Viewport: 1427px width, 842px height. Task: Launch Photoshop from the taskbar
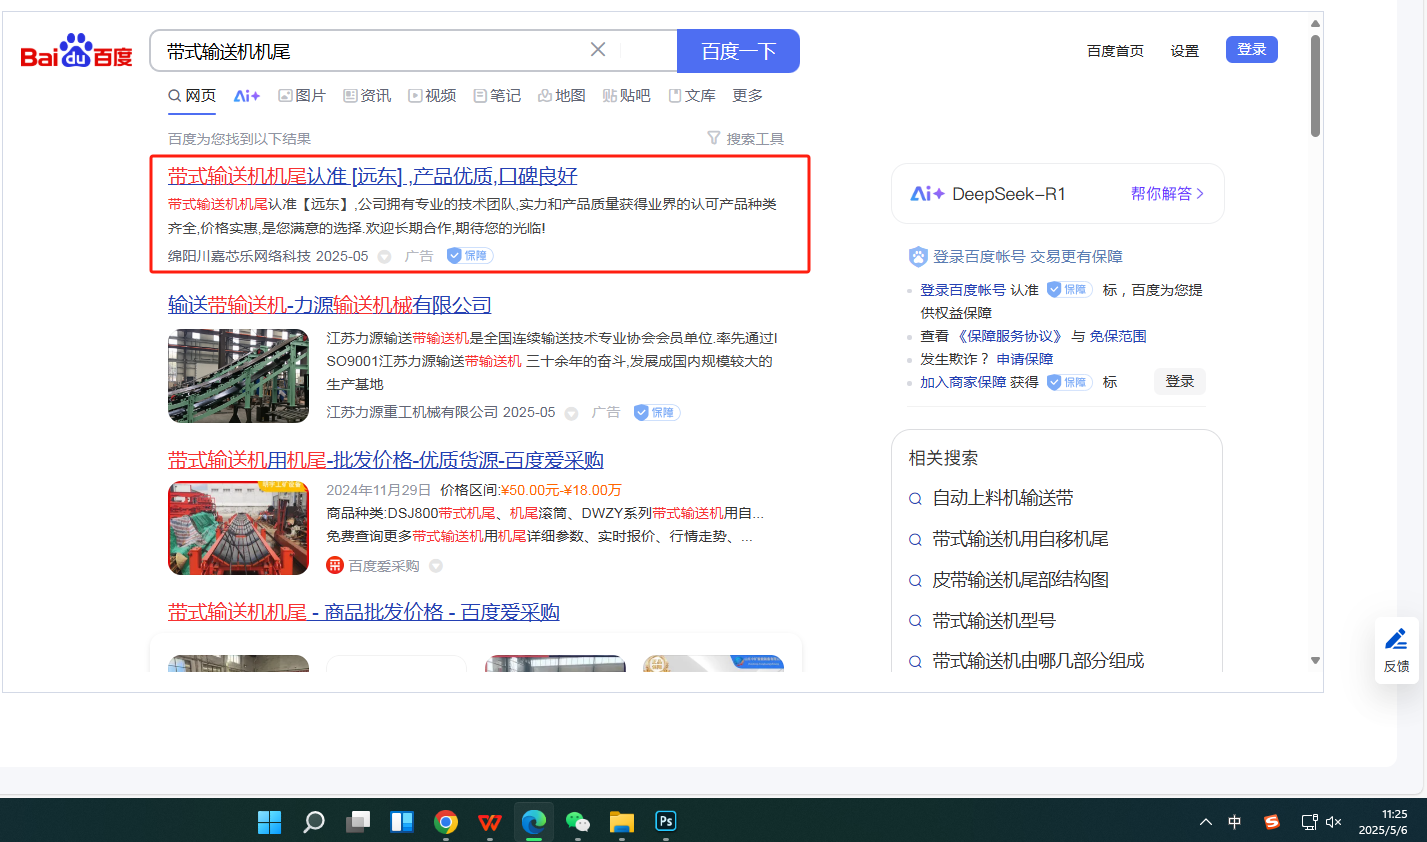coord(665,822)
